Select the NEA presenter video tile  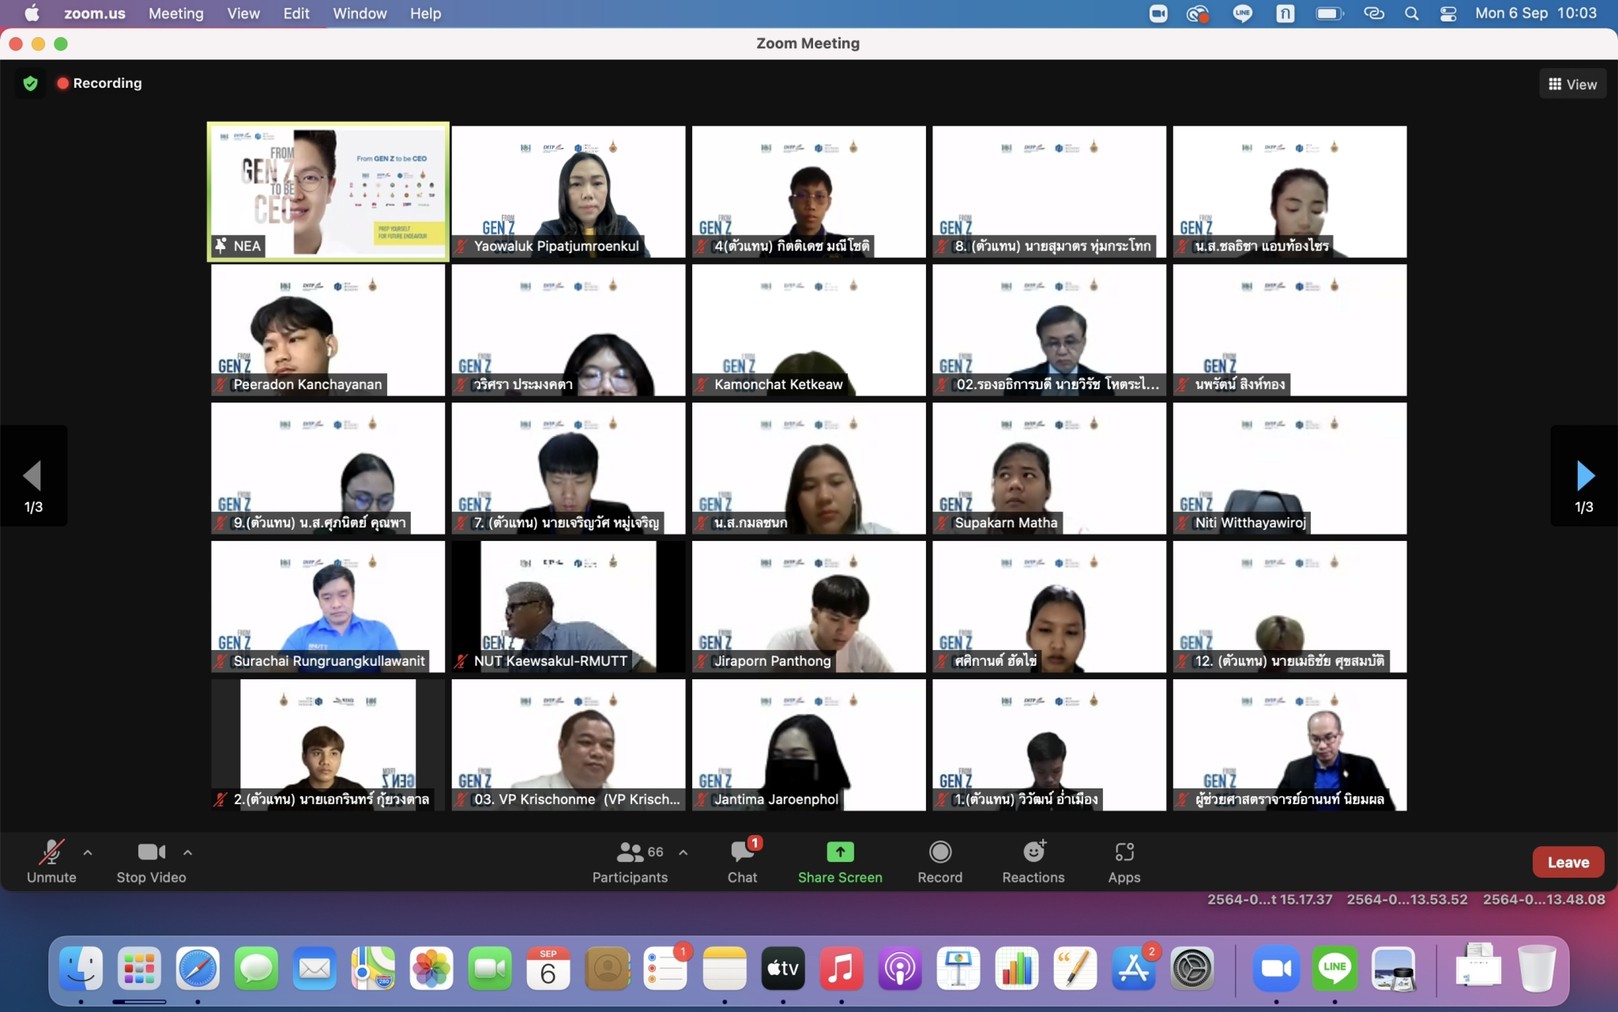(328, 191)
